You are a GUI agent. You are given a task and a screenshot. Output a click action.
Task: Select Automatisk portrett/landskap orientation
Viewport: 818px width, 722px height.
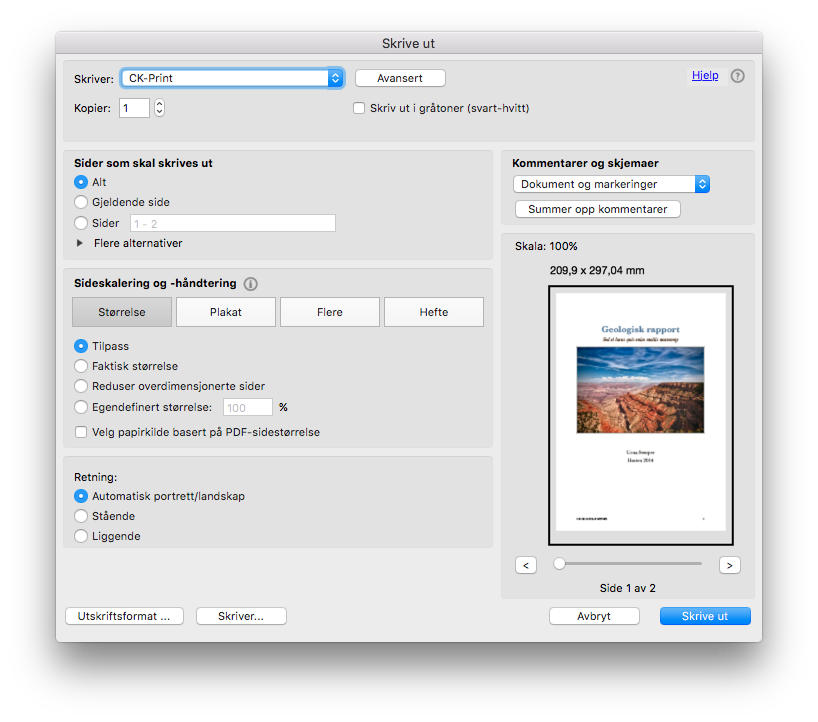(x=81, y=496)
